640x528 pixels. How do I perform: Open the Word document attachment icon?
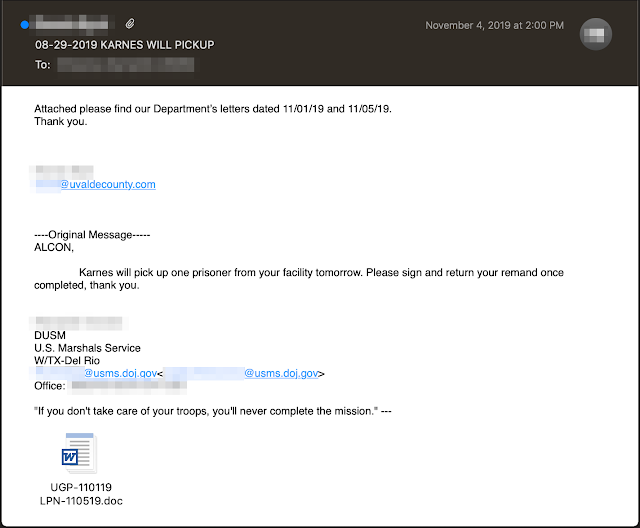78,454
